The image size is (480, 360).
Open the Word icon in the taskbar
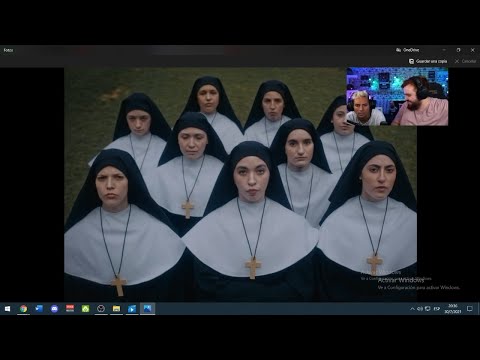[39, 309]
